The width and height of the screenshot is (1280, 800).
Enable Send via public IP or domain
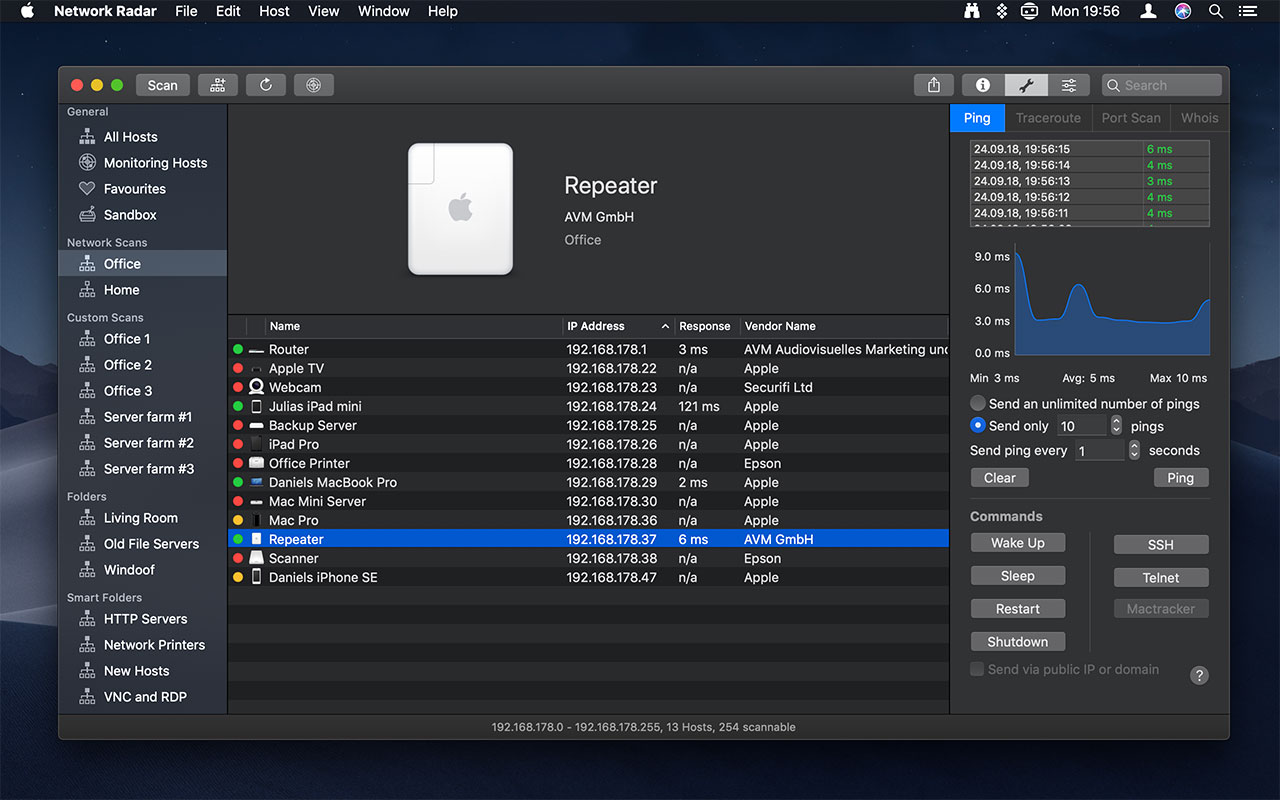tap(977, 669)
